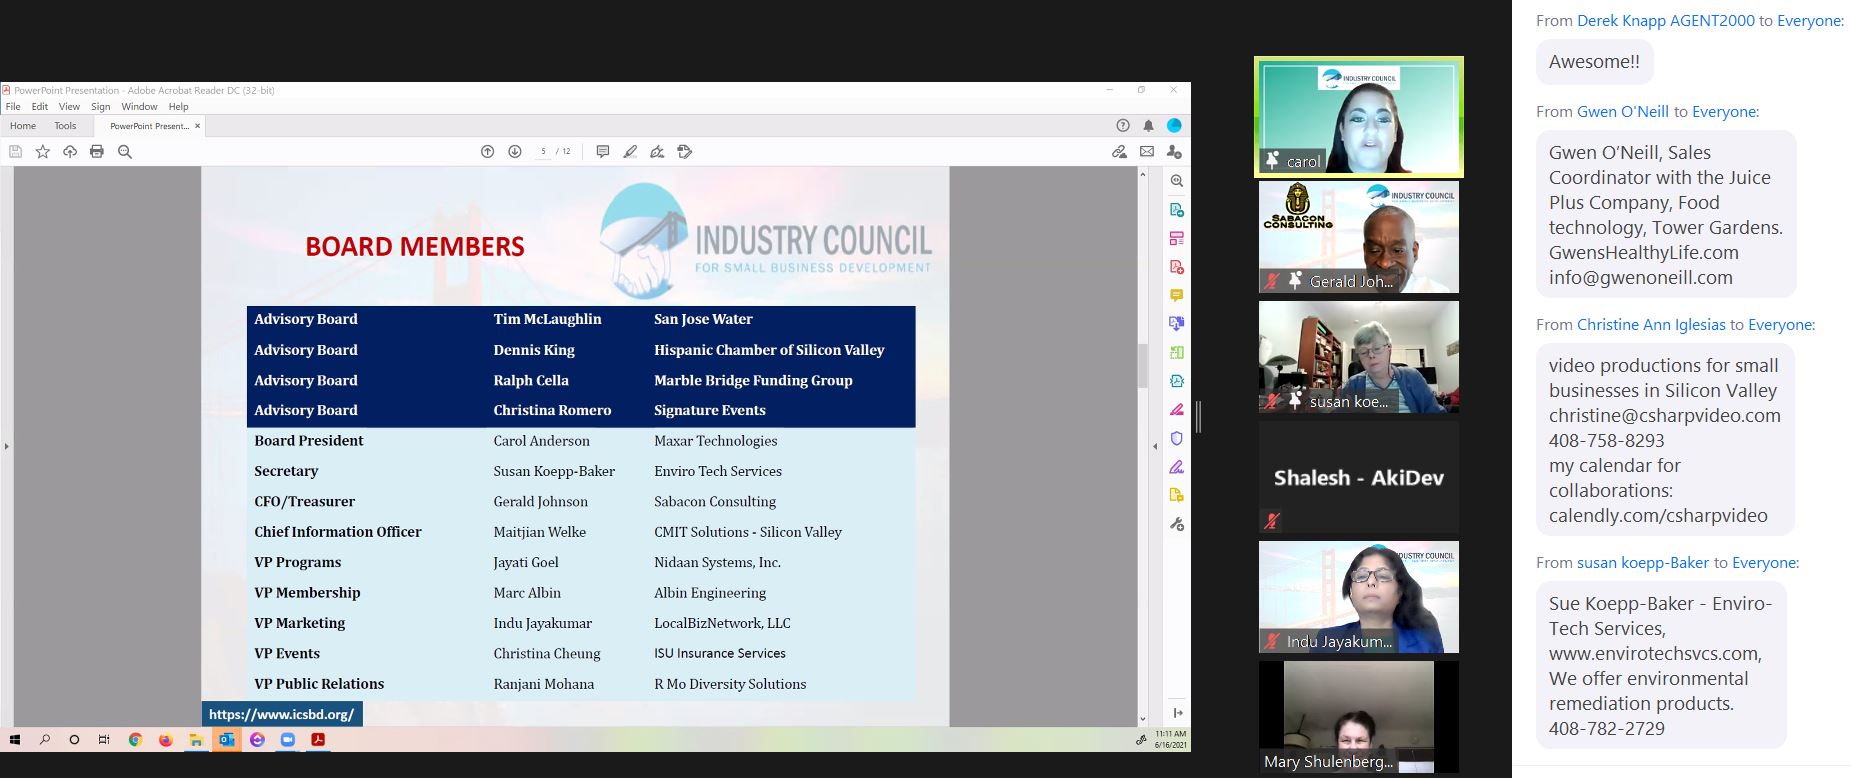The width and height of the screenshot is (1851, 778).
Task: Share a link using the link icon
Action: click(1119, 152)
